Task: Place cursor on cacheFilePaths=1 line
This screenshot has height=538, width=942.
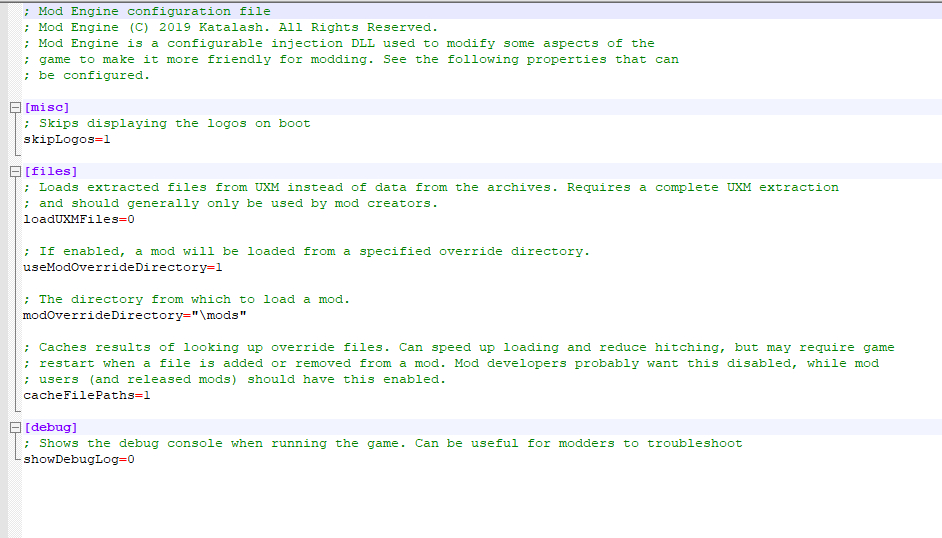Action: [86, 396]
